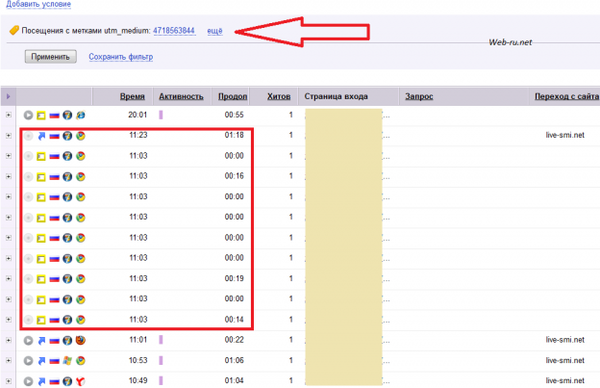This screenshot has width=600, height=388.
Task: Expand the 11:01 visit row details
Action: click(8, 340)
